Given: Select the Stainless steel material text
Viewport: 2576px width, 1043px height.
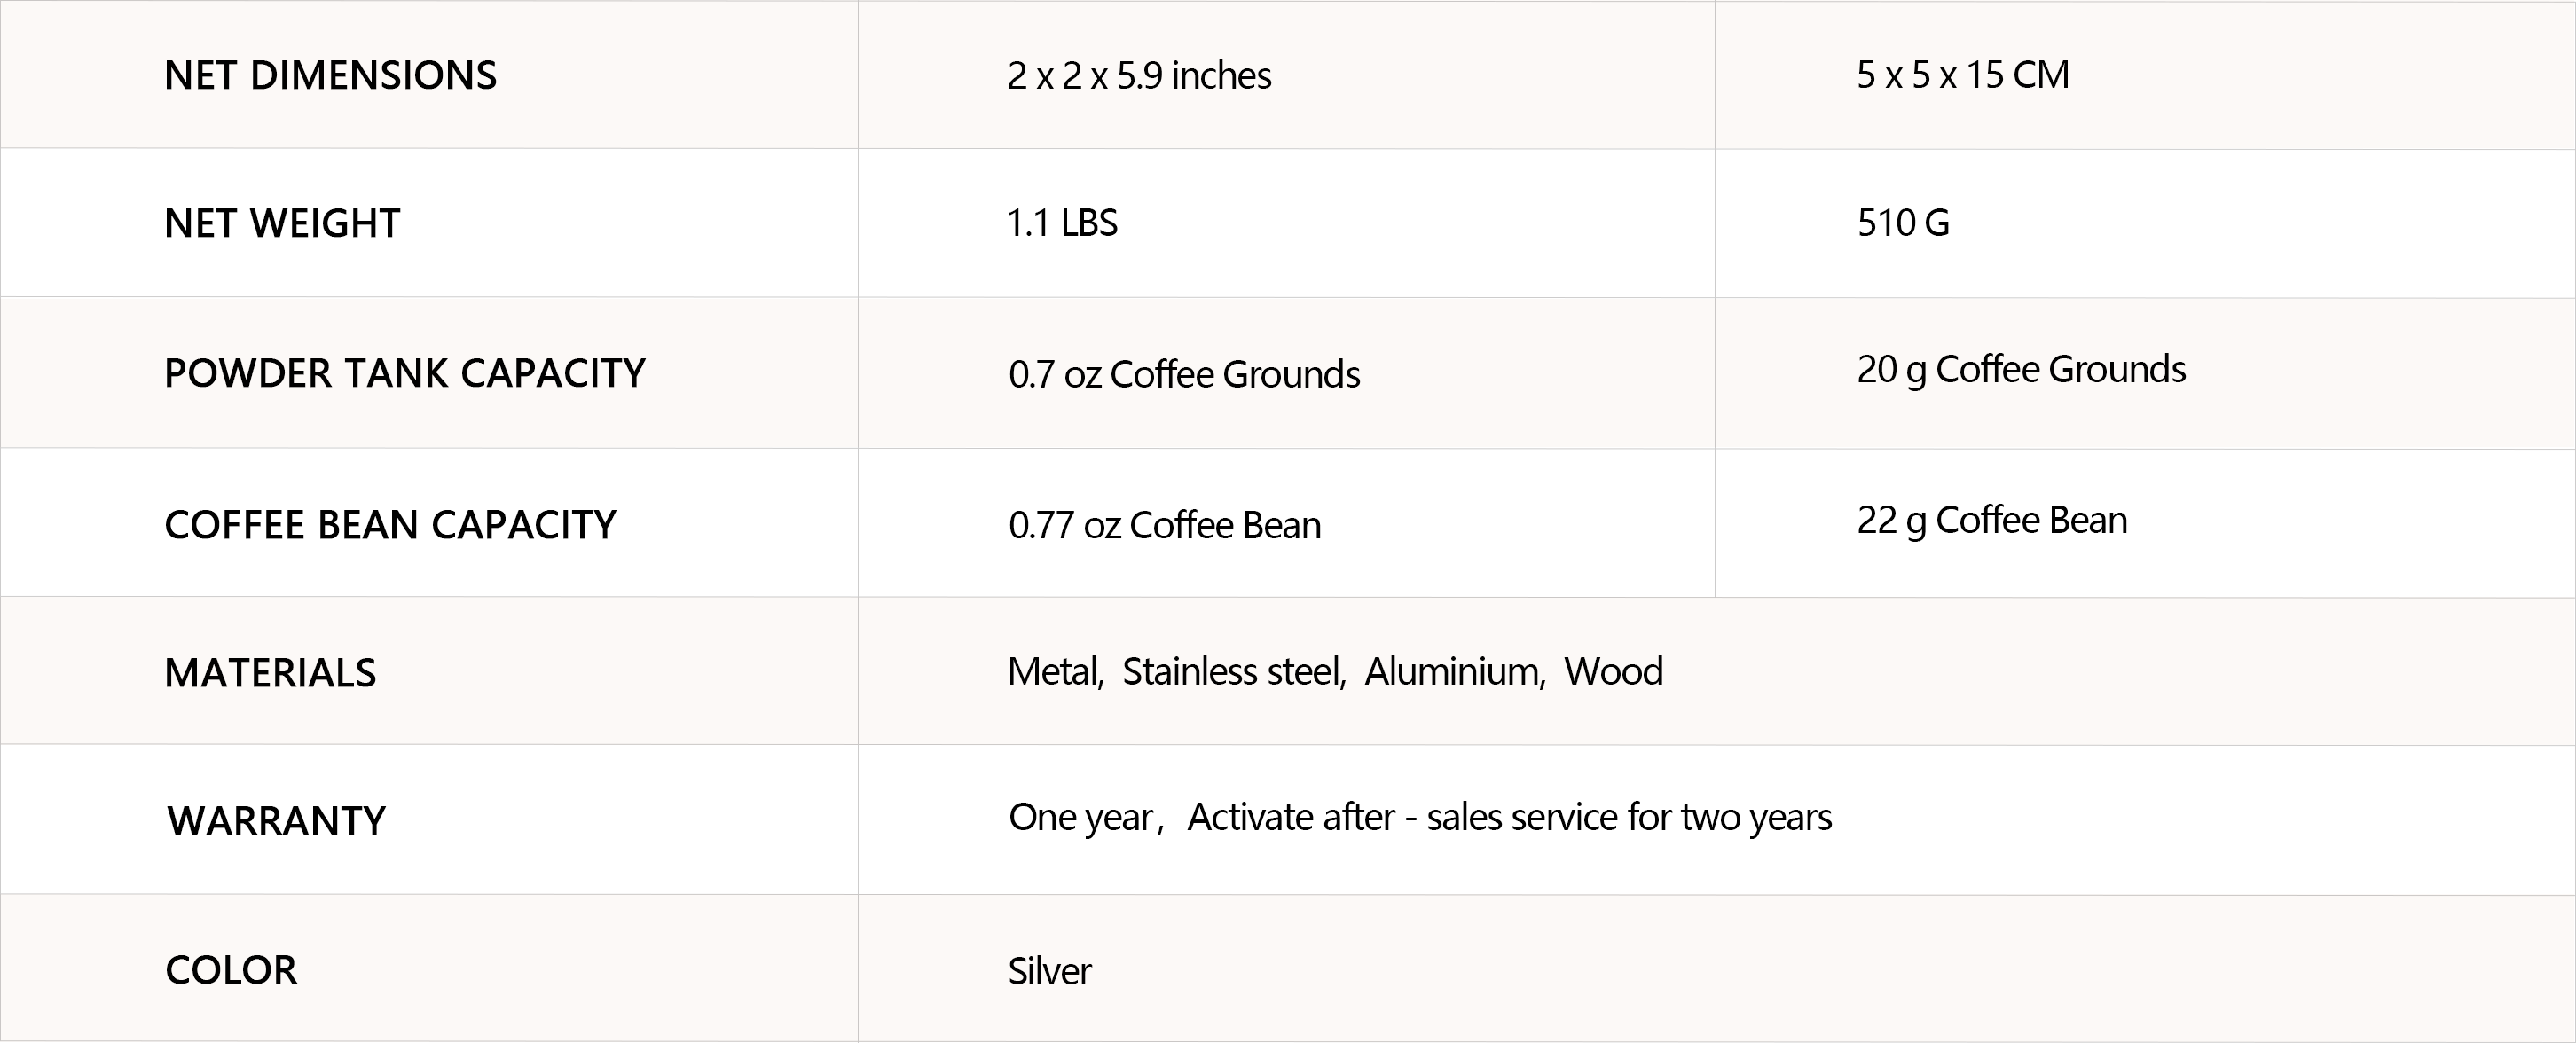Looking at the screenshot, I should [1234, 672].
